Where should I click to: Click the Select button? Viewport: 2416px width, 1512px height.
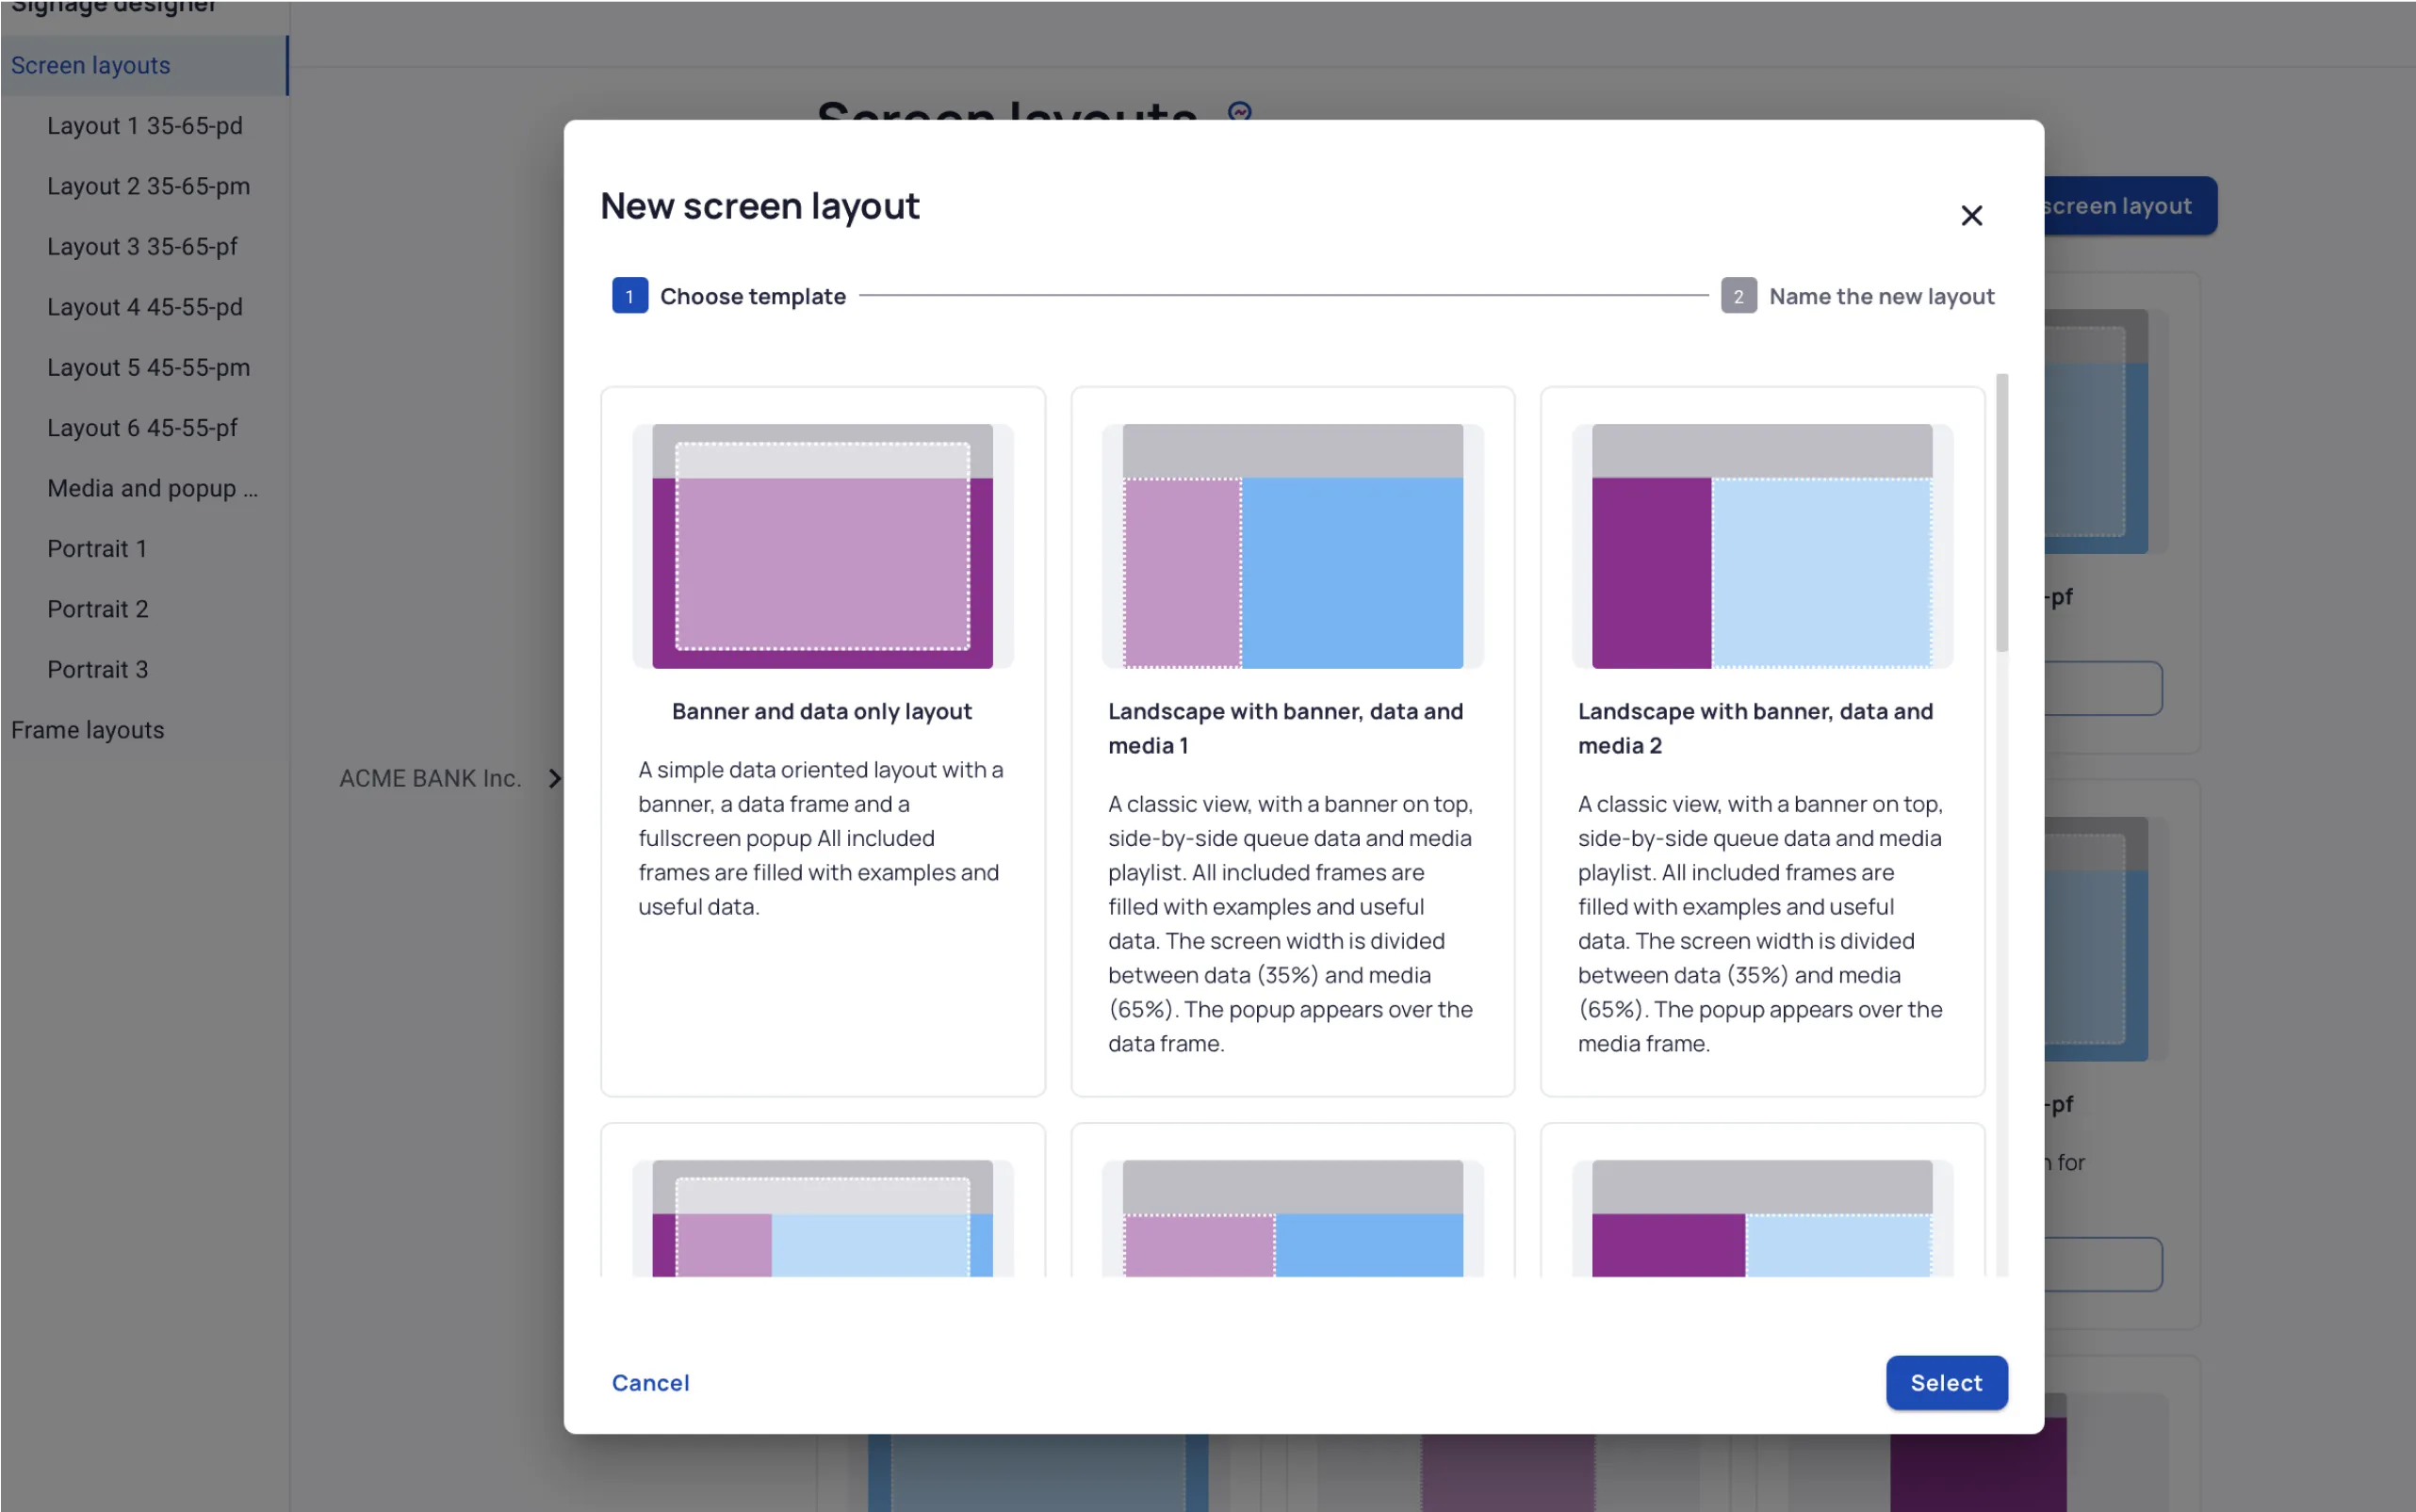click(x=1946, y=1382)
